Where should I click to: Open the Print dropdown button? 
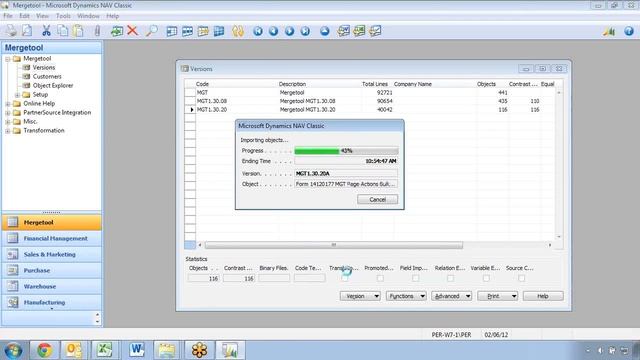click(498, 296)
